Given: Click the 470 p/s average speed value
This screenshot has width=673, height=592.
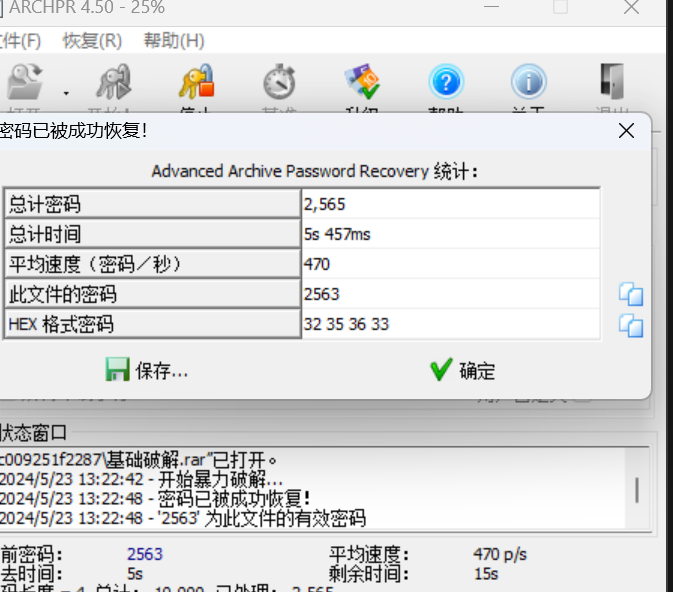Looking at the screenshot, I should (x=500, y=554).
